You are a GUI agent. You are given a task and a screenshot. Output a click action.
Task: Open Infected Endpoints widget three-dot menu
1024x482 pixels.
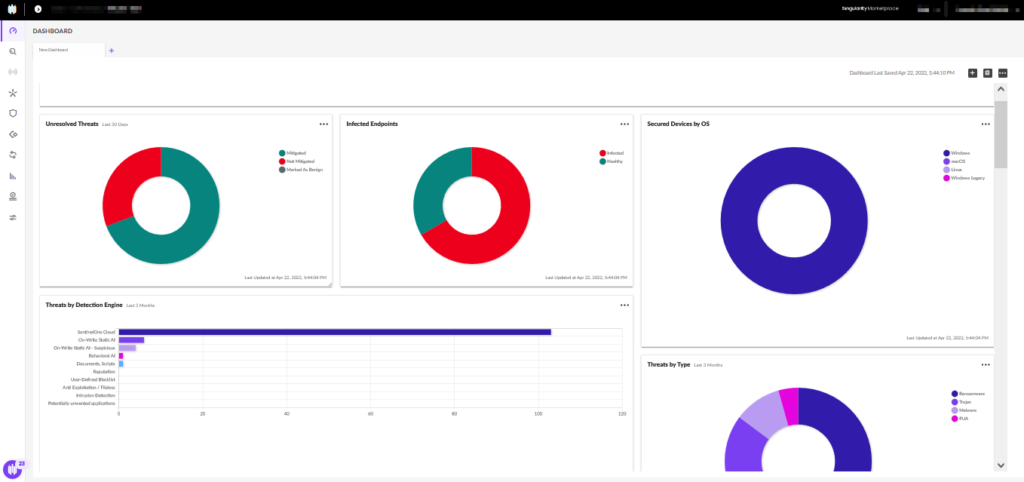pyautogui.click(x=625, y=124)
